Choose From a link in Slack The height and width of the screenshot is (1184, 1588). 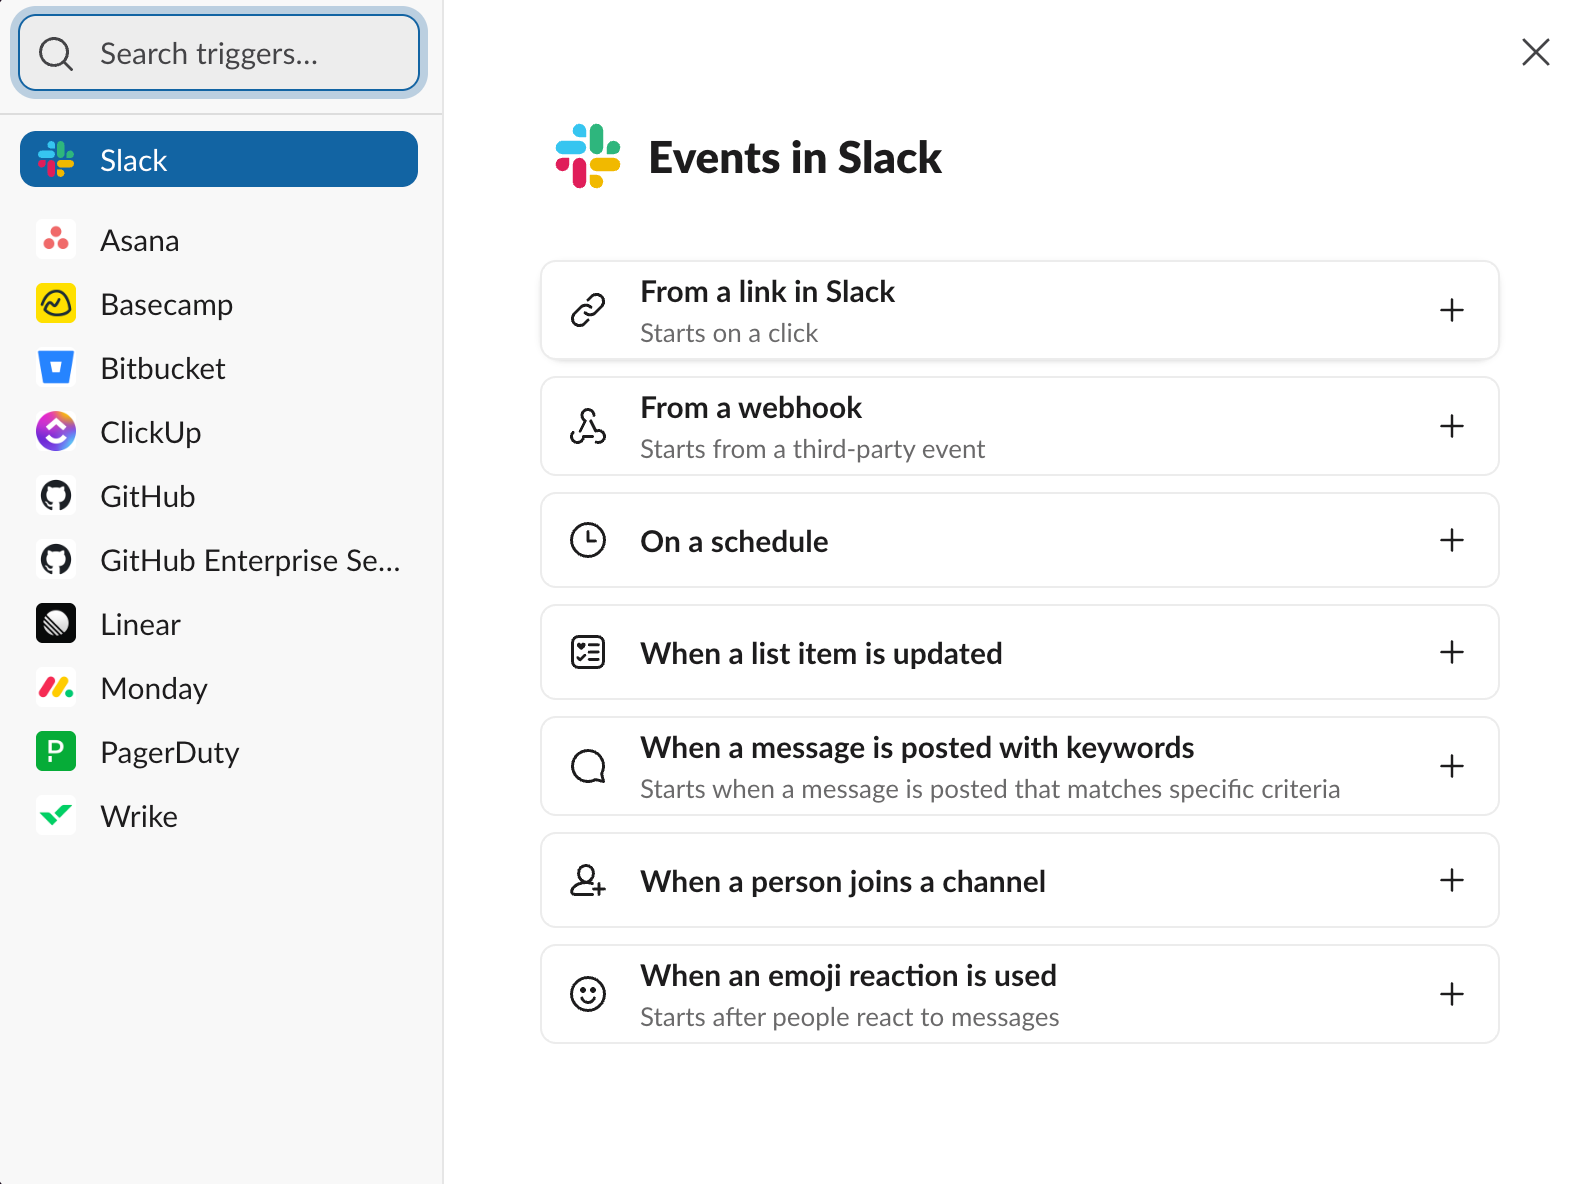[x=1020, y=310]
